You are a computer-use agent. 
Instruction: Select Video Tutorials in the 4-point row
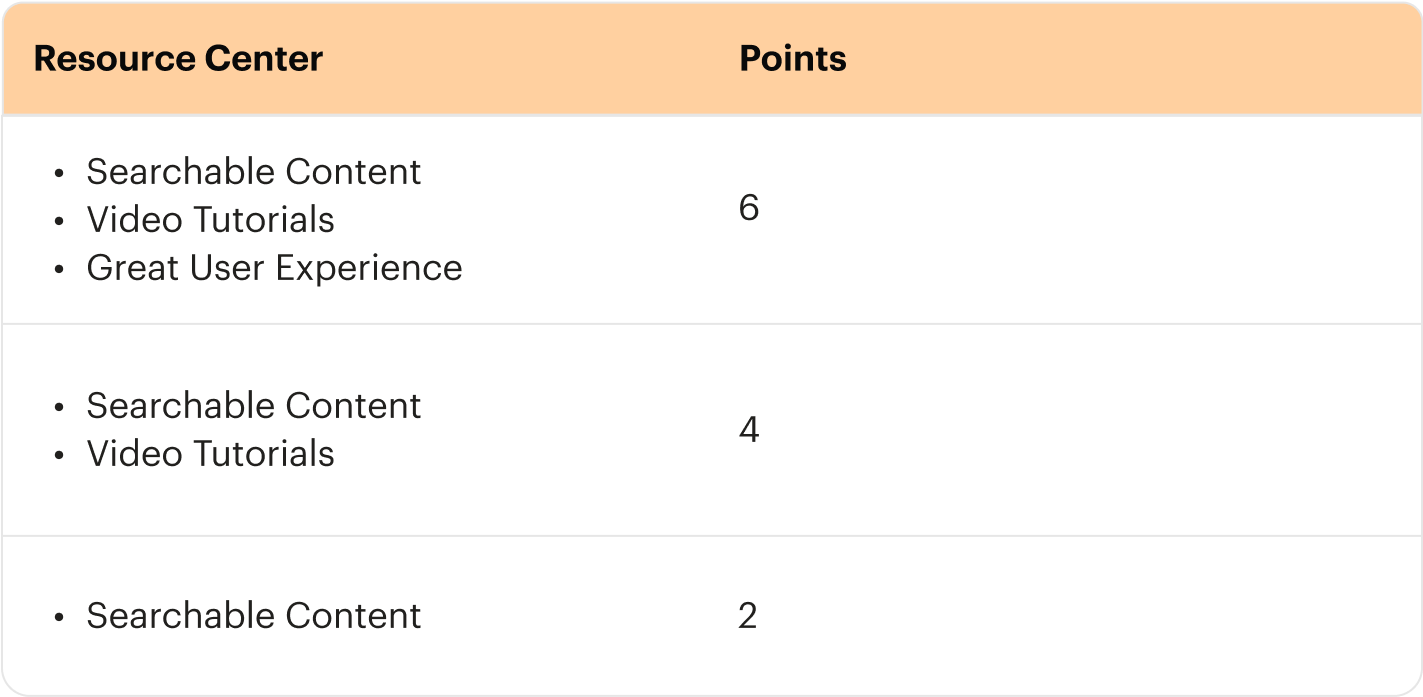tap(211, 454)
